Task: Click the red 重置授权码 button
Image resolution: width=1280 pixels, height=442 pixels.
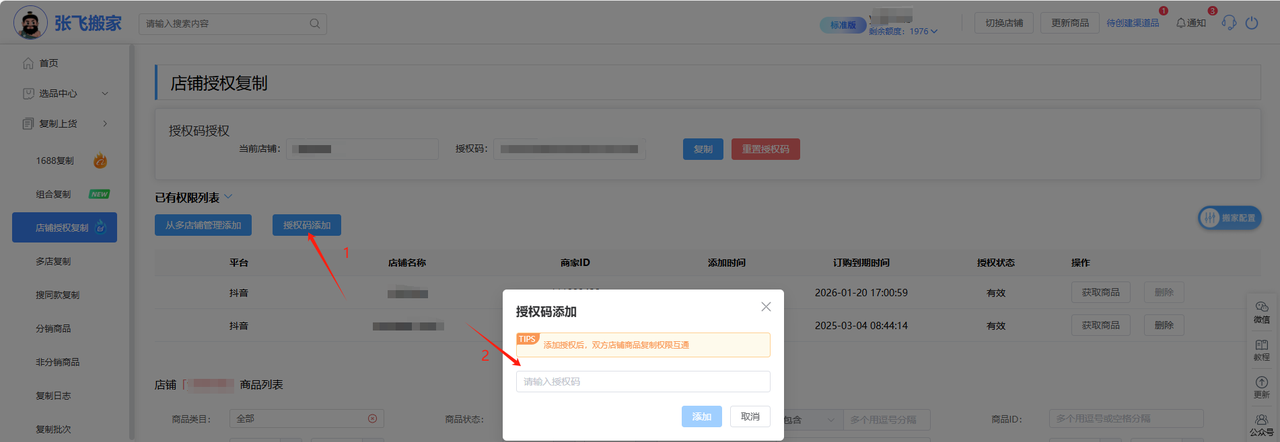Action: (766, 149)
